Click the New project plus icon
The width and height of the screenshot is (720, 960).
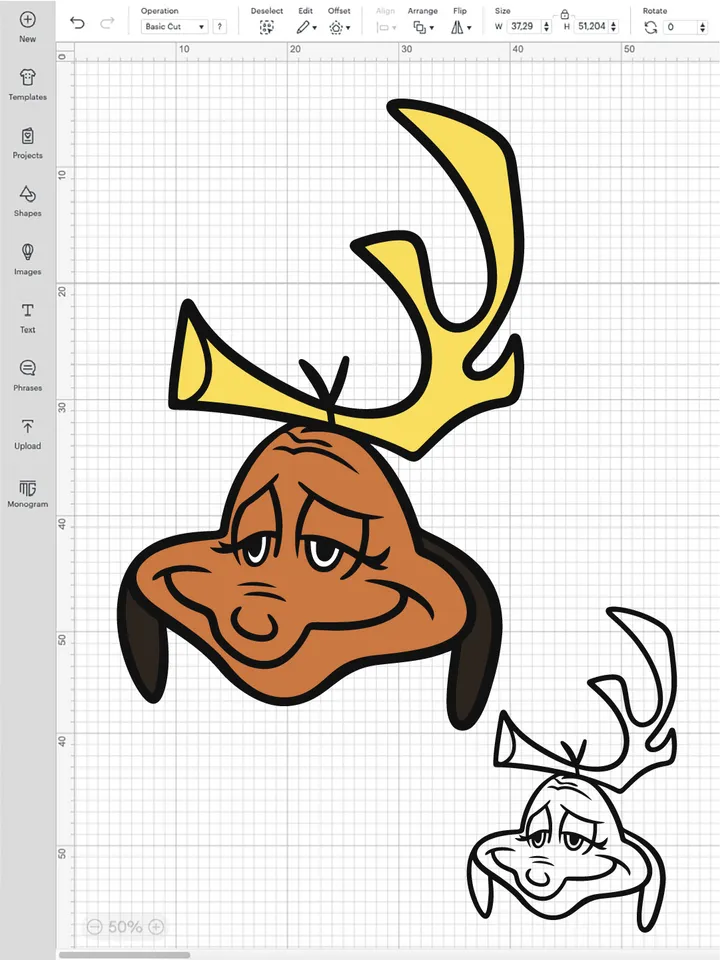pyautogui.click(x=27, y=20)
